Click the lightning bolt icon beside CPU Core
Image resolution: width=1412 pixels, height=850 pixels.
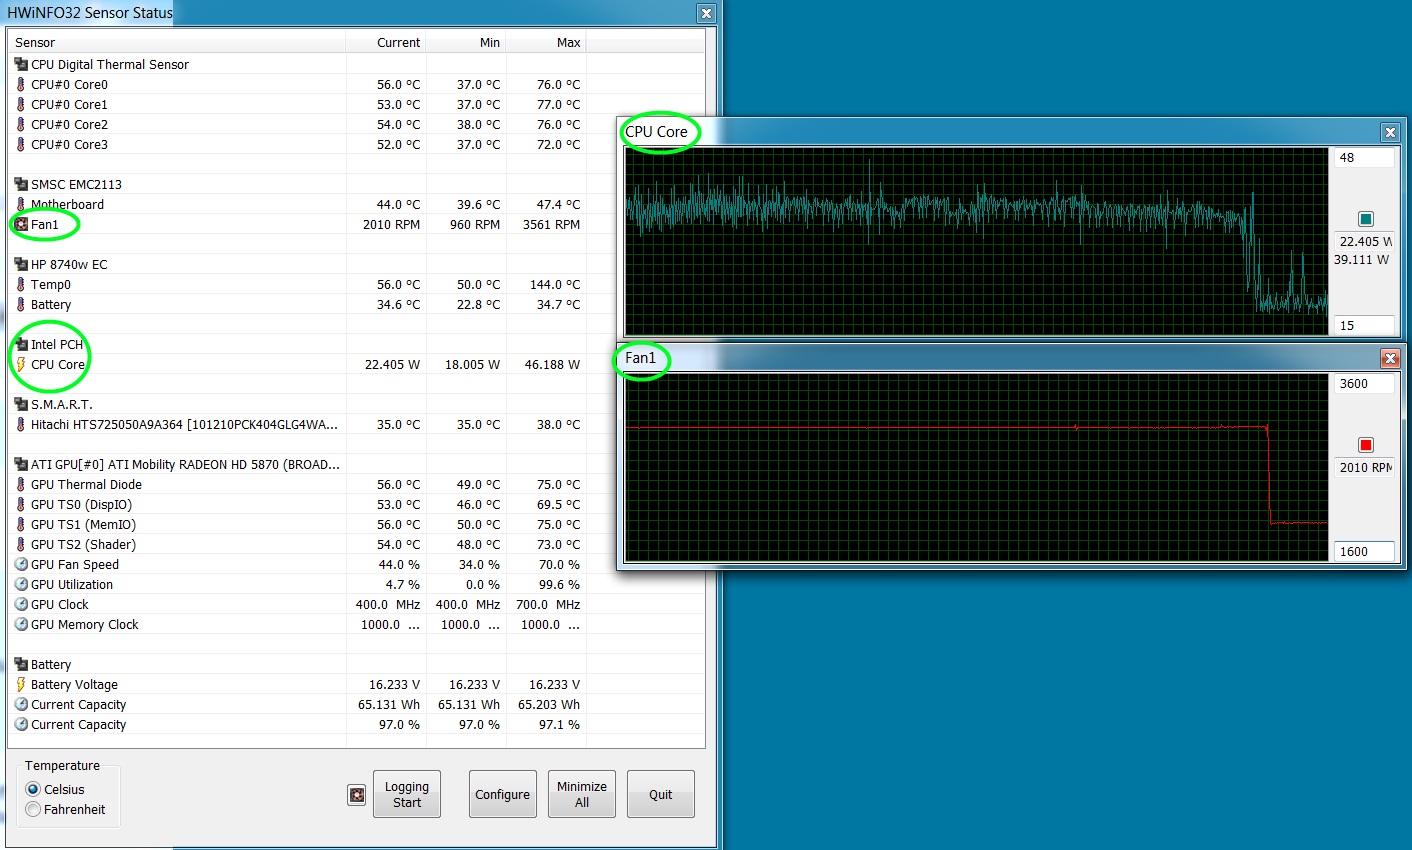tap(21, 364)
